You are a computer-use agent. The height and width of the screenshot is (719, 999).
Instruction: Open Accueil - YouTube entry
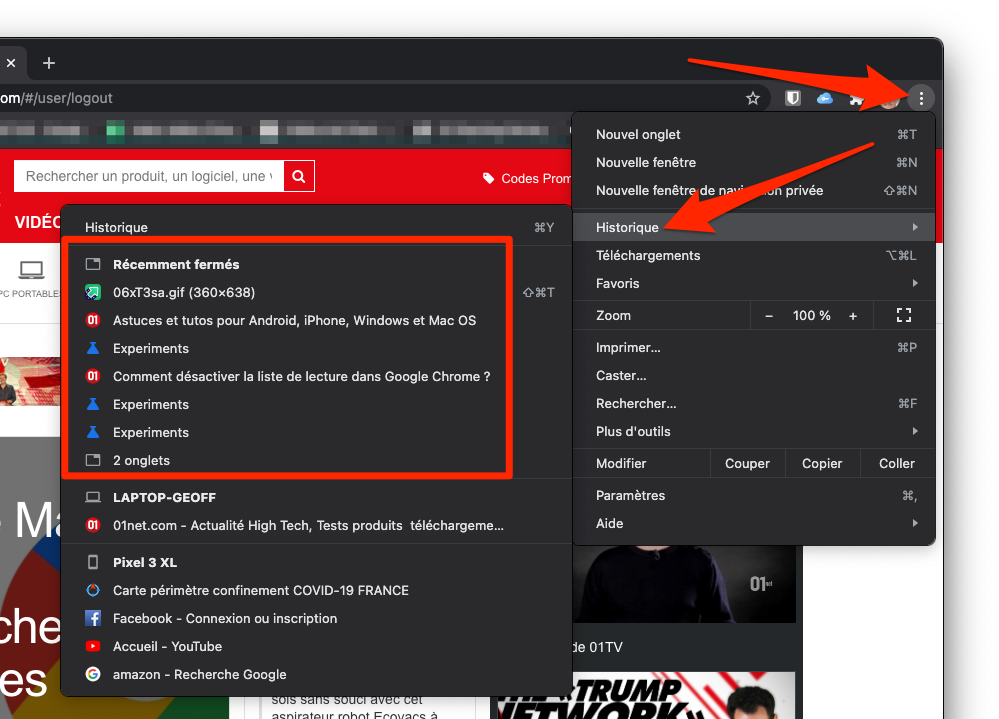[x=317, y=646]
